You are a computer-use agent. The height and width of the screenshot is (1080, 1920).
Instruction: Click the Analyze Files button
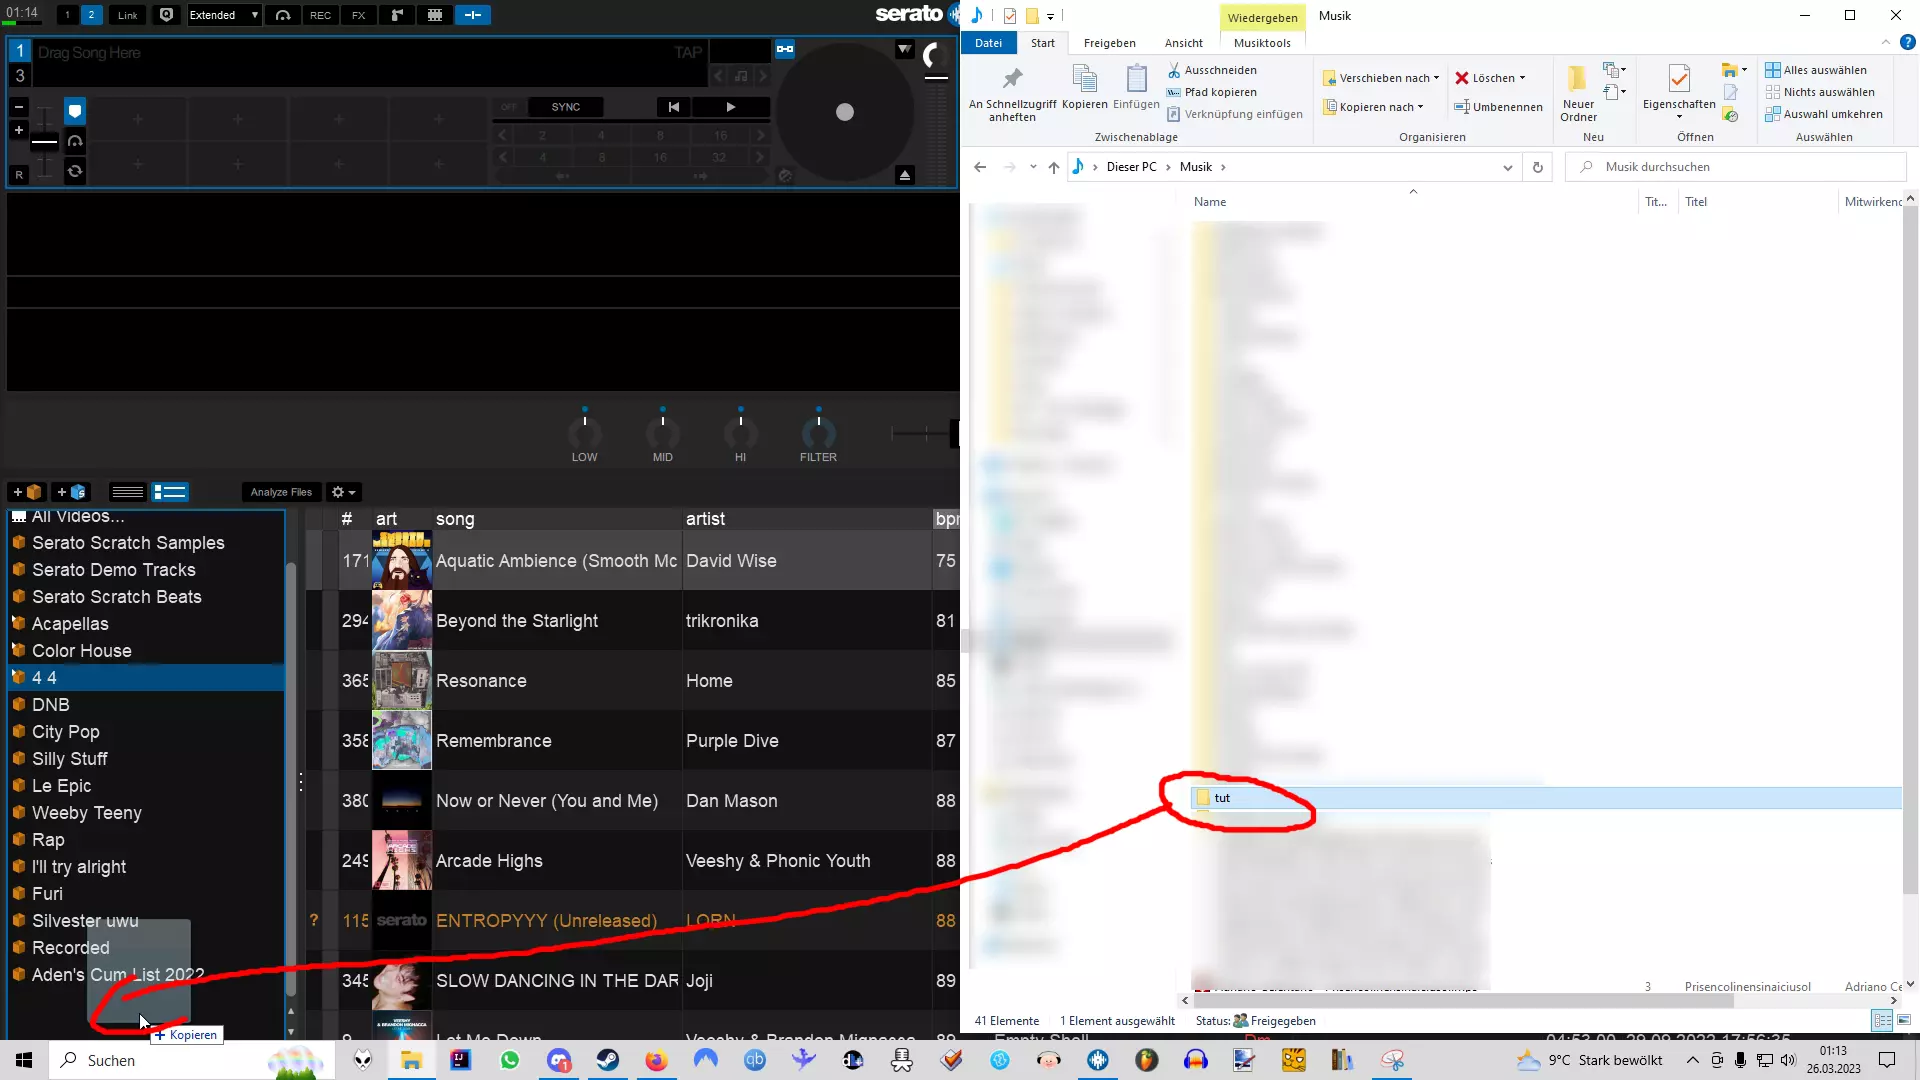[281, 492]
